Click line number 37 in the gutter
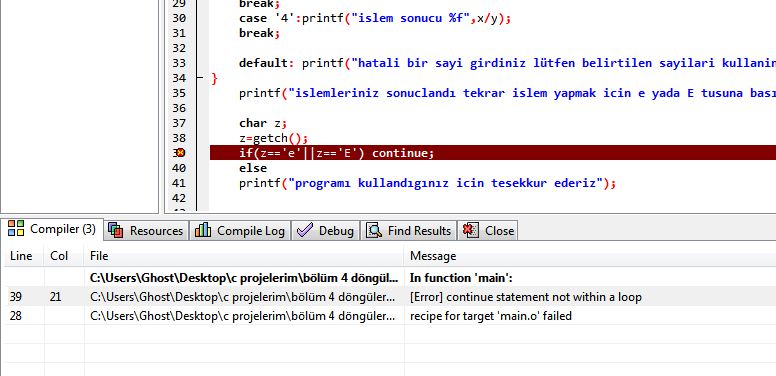Image resolution: width=776 pixels, height=376 pixels. click(x=179, y=123)
